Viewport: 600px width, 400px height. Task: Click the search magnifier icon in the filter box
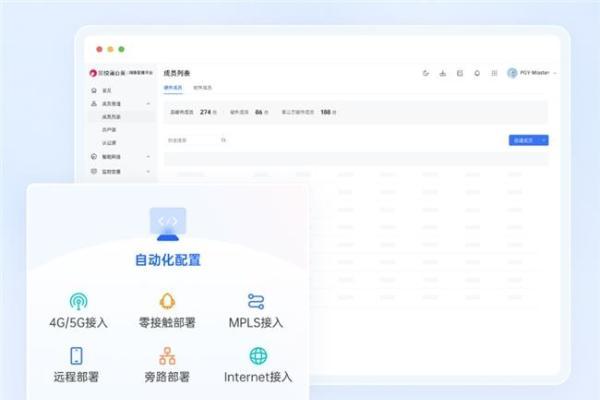(223, 140)
